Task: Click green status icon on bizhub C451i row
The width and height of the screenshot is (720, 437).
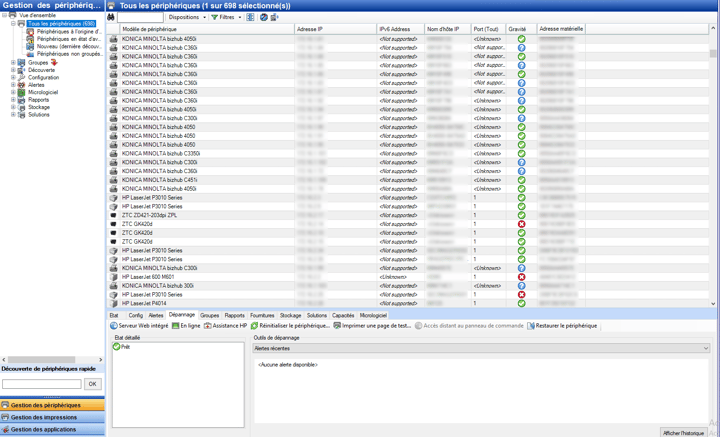Action: [521, 180]
